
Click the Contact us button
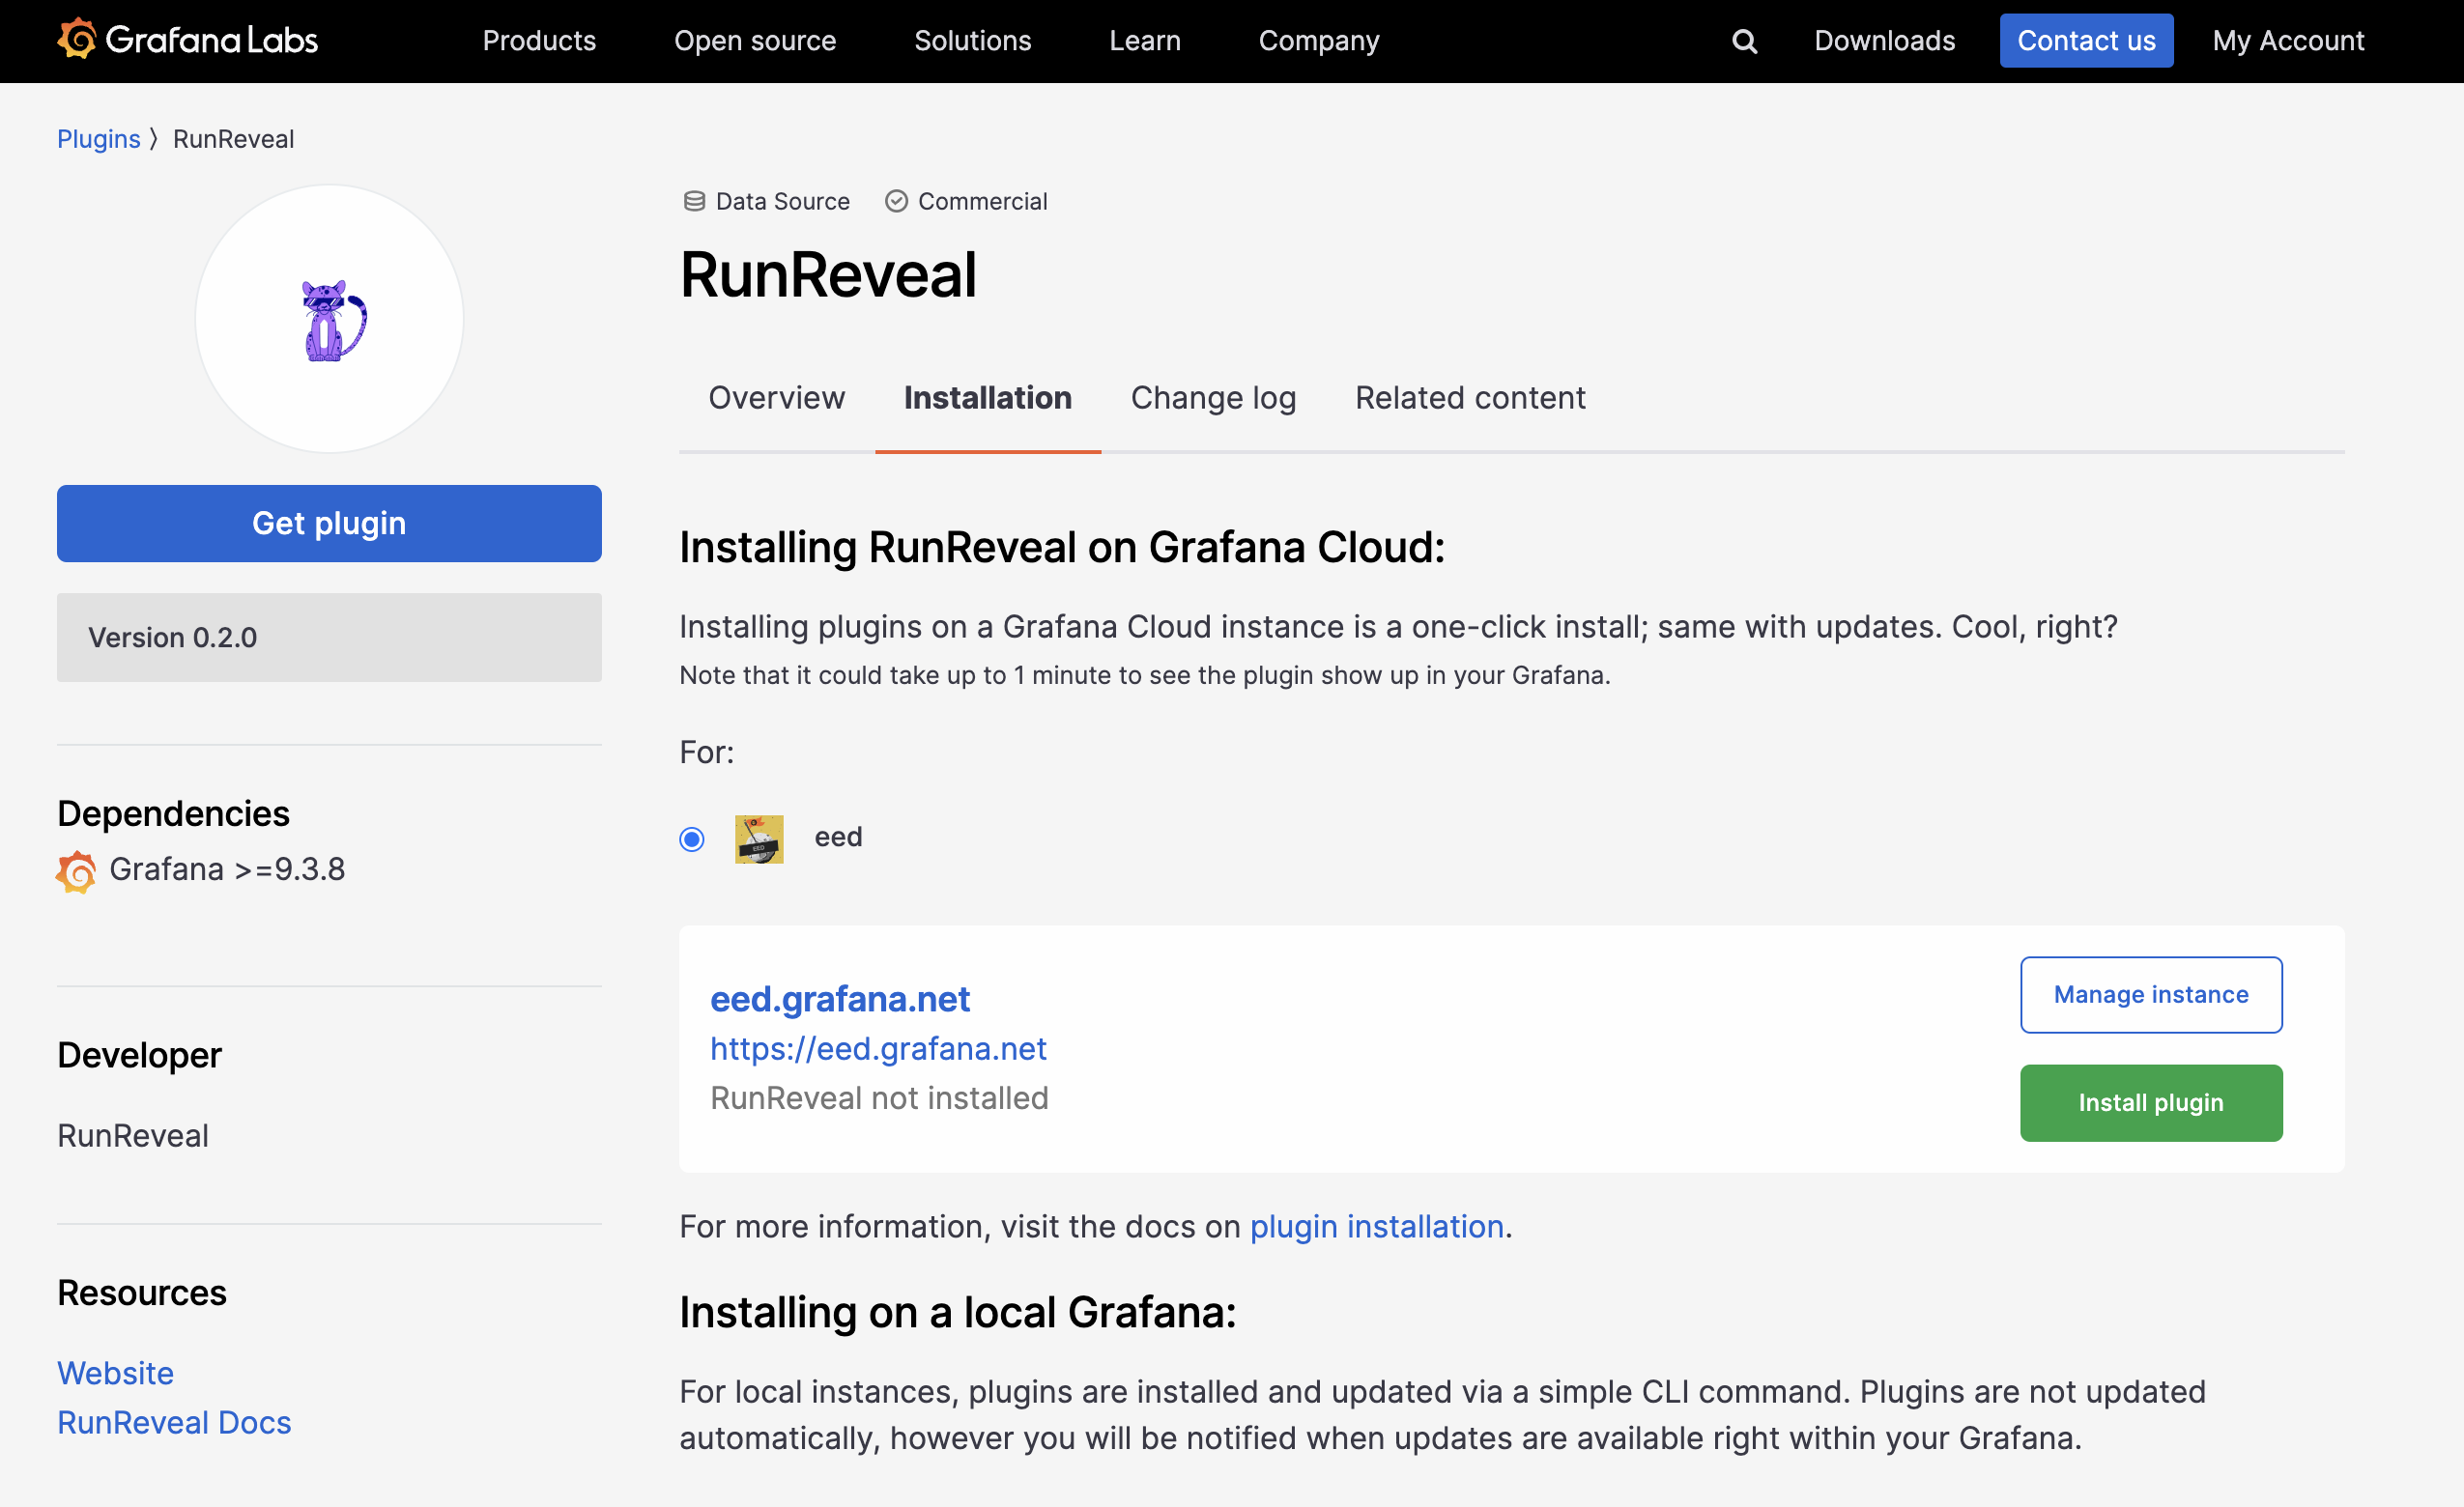tap(2085, 41)
